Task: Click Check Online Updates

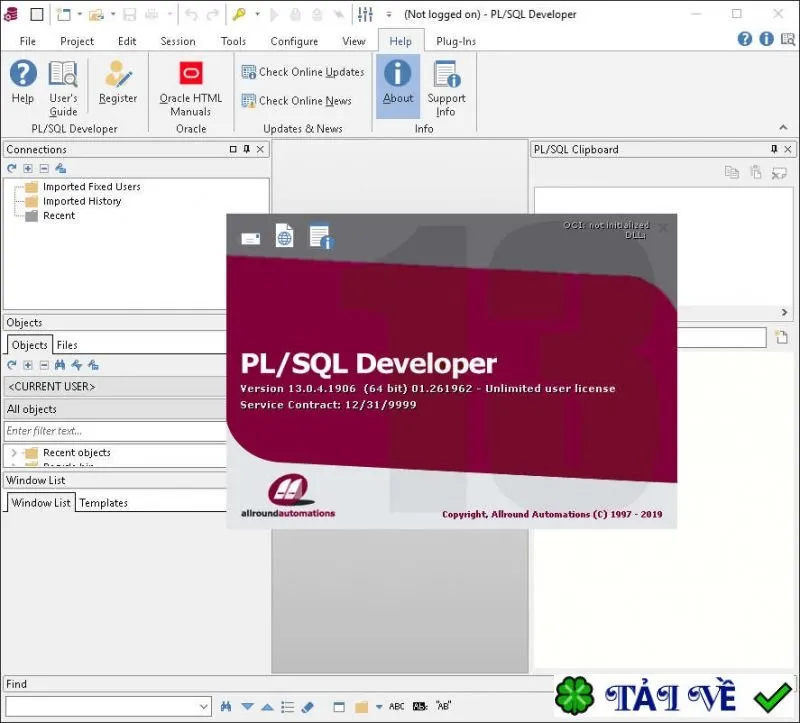Action: tap(303, 72)
